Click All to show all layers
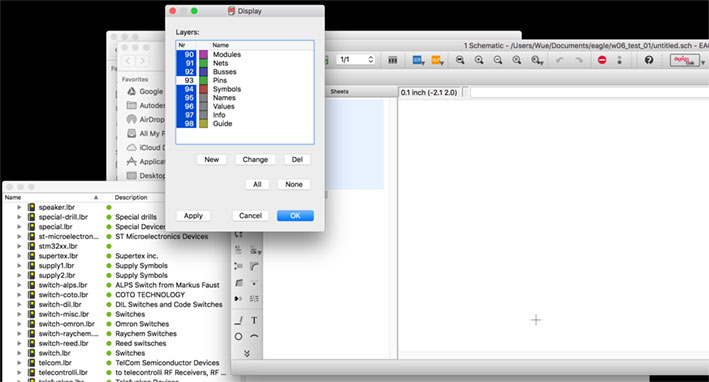The height and width of the screenshot is (382, 709). [257, 184]
